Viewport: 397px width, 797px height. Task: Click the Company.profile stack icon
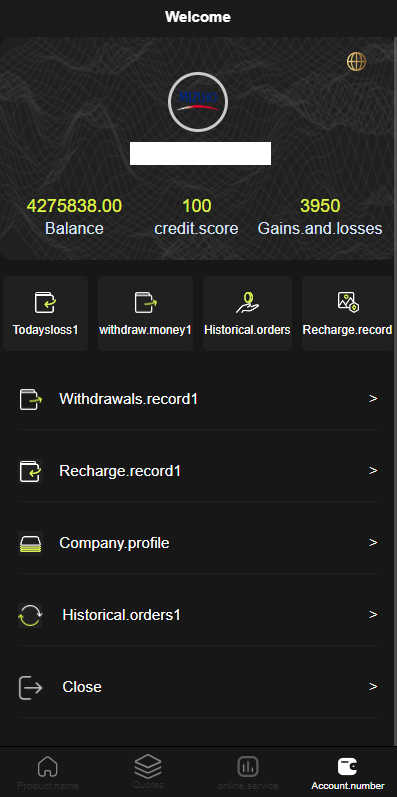click(x=30, y=543)
